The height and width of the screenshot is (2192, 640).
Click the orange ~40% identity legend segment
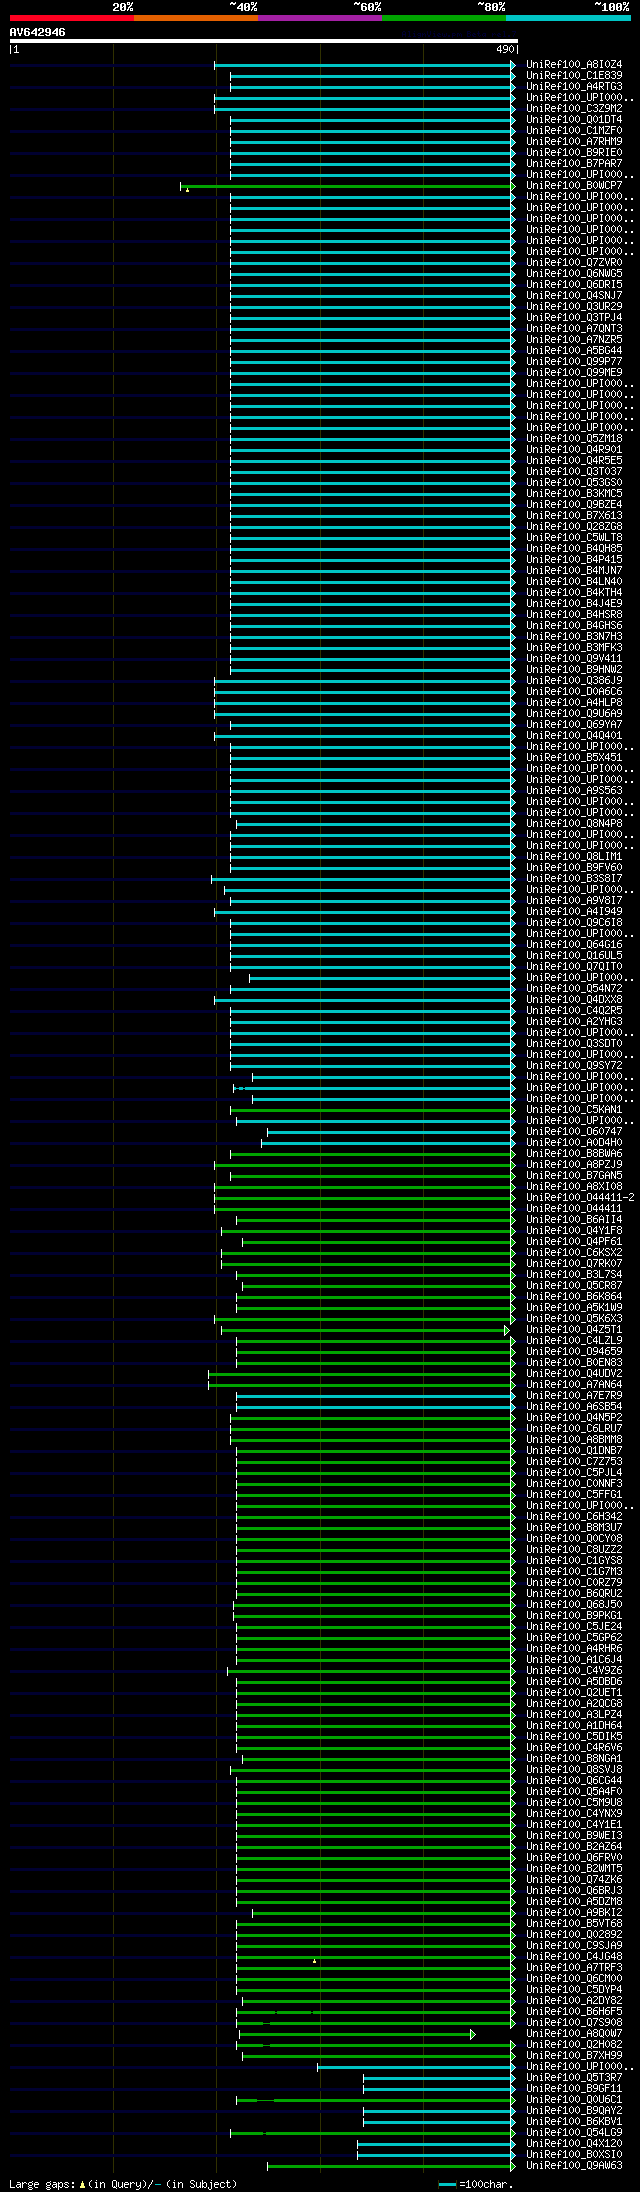pyautogui.click(x=196, y=18)
